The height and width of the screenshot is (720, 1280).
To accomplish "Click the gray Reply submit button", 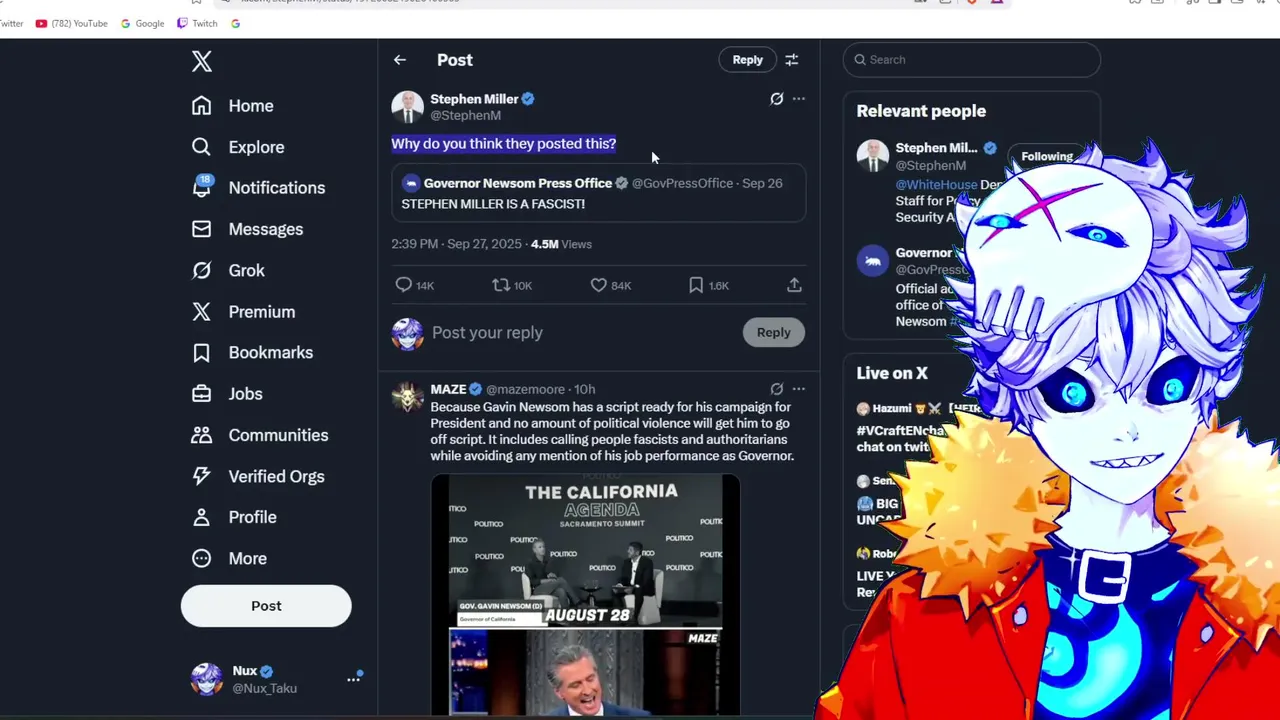I will pyautogui.click(x=773, y=333).
